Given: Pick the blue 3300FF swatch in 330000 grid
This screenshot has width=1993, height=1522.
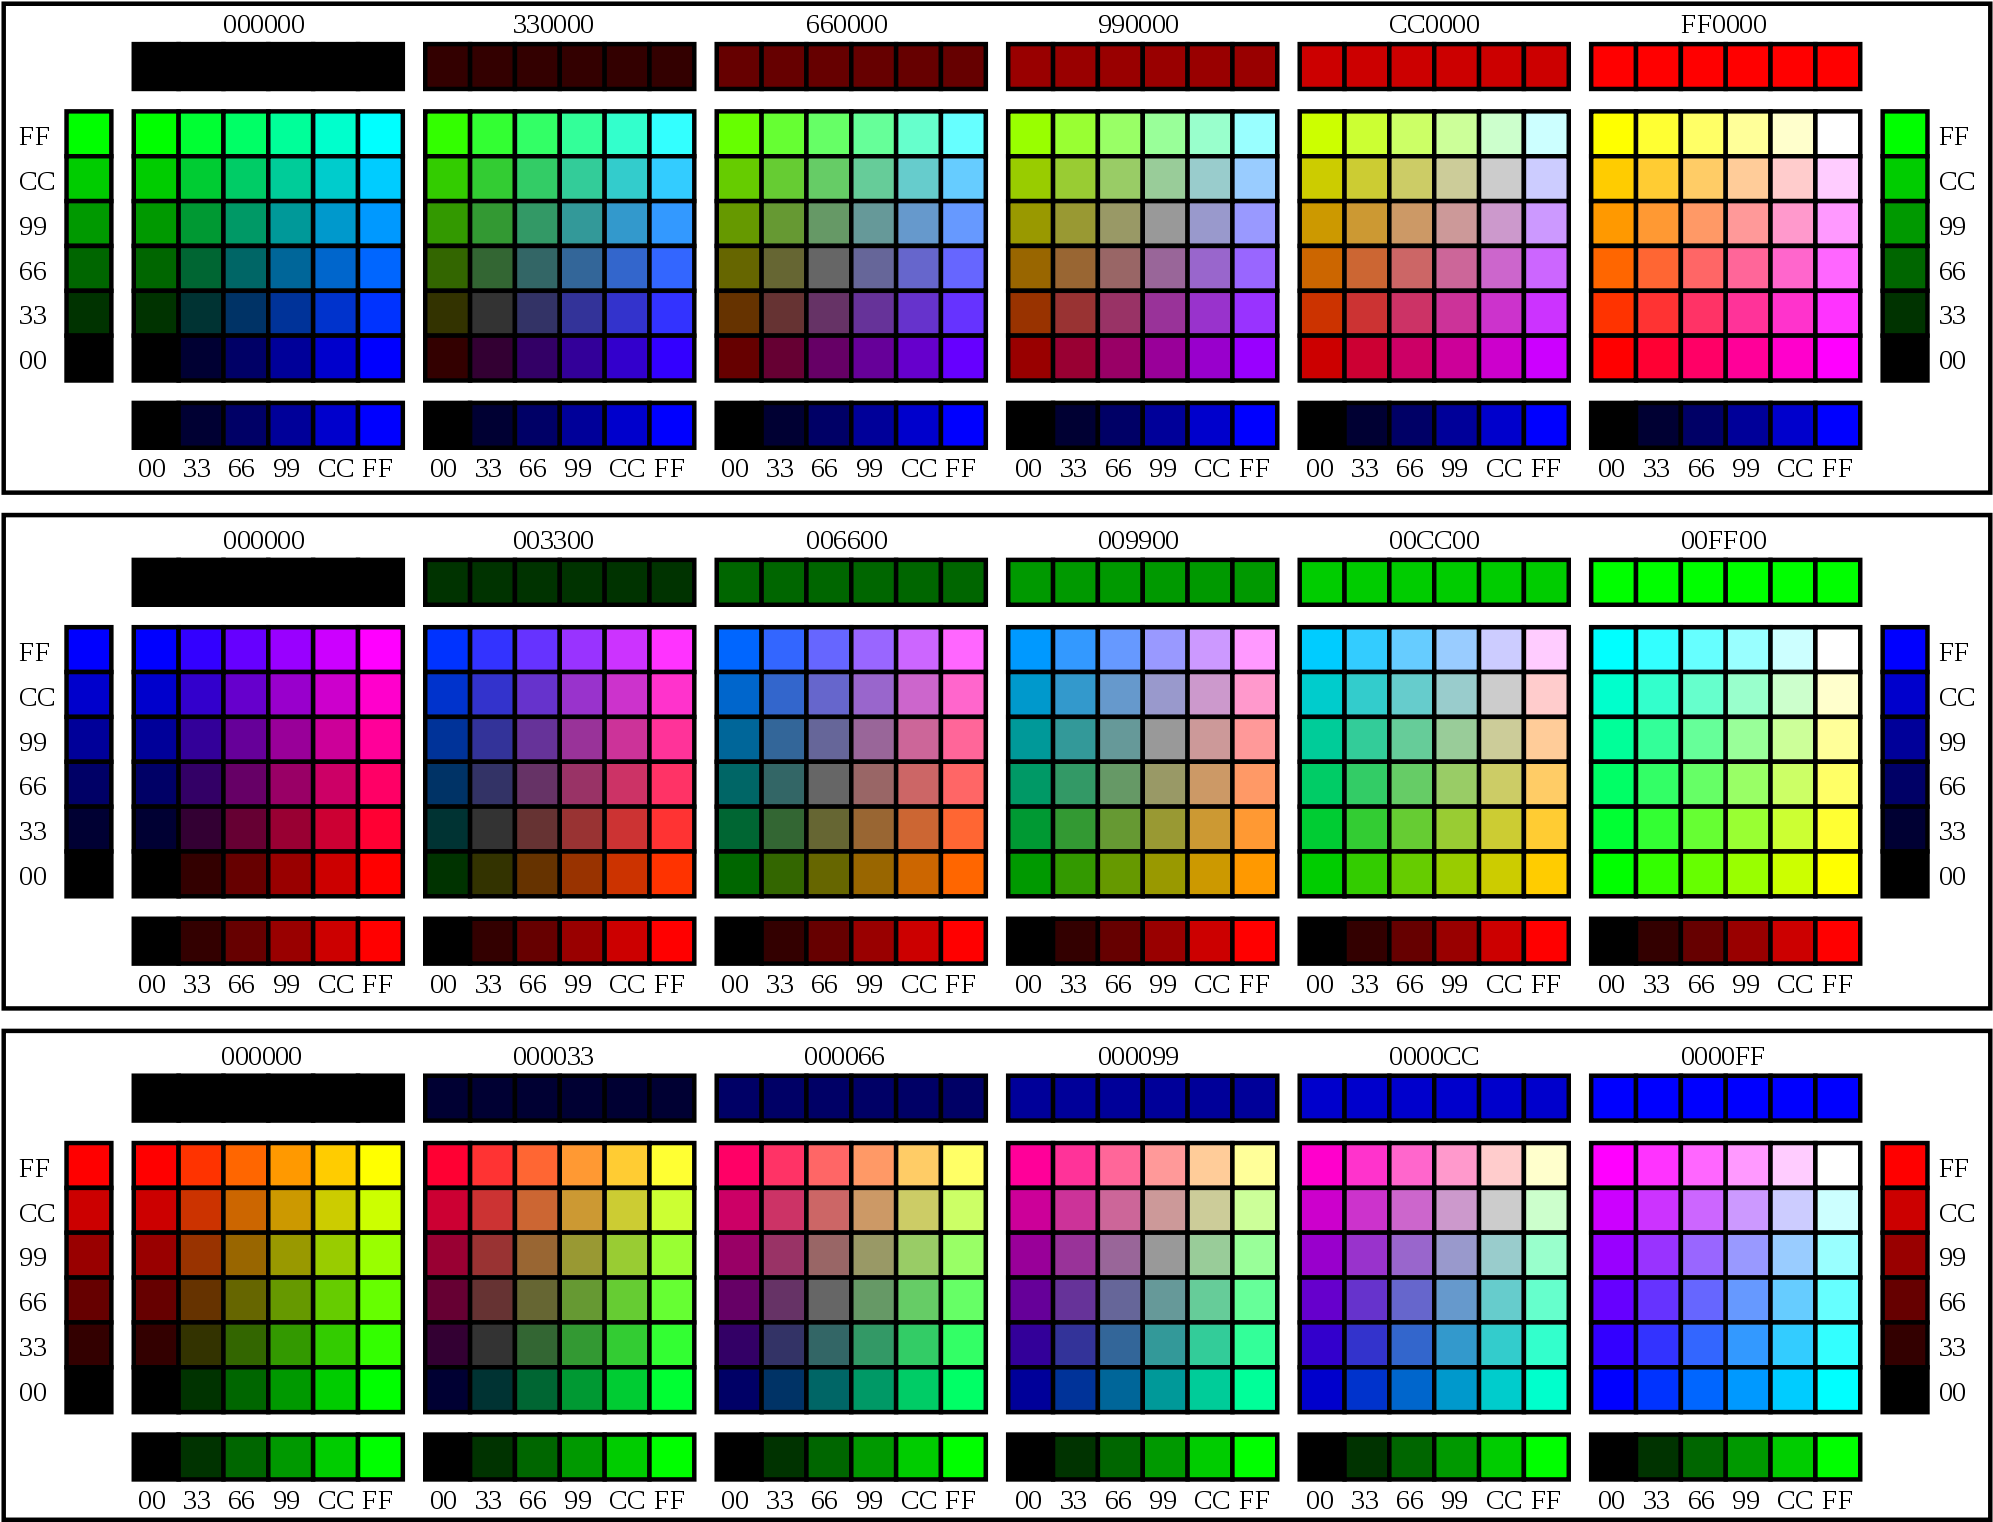Looking at the screenshot, I should click(x=671, y=358).
